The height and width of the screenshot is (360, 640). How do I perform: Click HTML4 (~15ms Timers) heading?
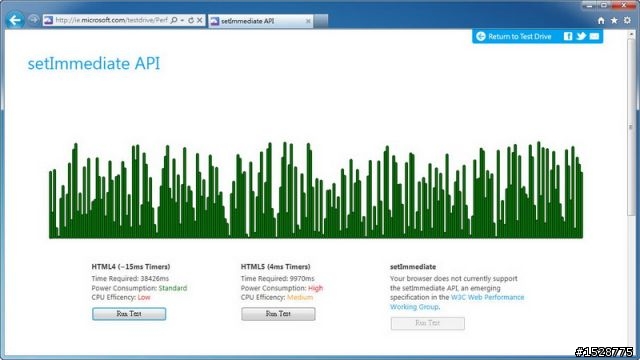pos(131,267)
